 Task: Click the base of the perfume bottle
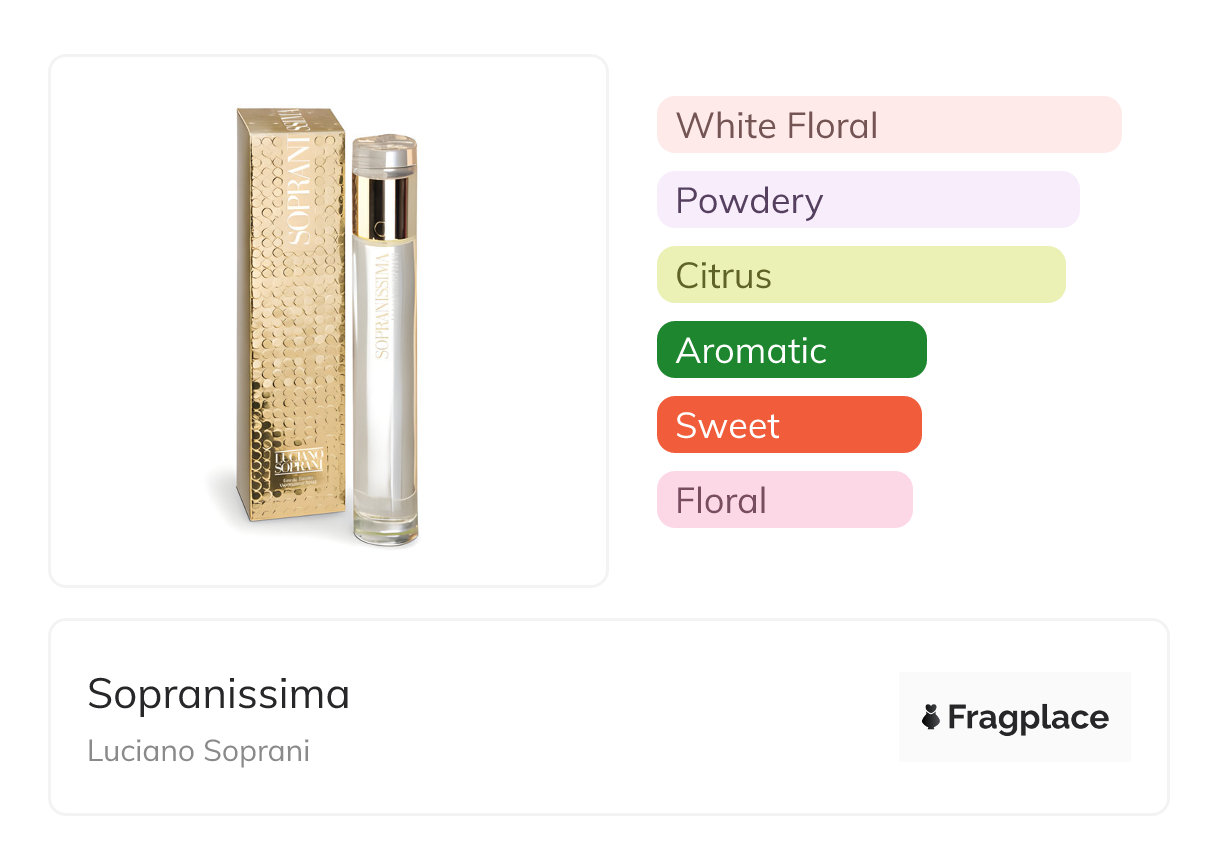pyautogui.click(x=385, y=525)
